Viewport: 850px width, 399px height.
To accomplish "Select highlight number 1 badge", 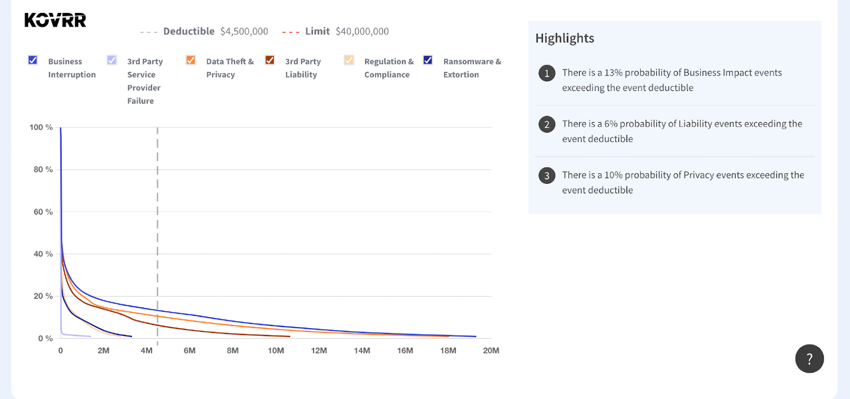I will pyautogui.click(x=547, y=73).
